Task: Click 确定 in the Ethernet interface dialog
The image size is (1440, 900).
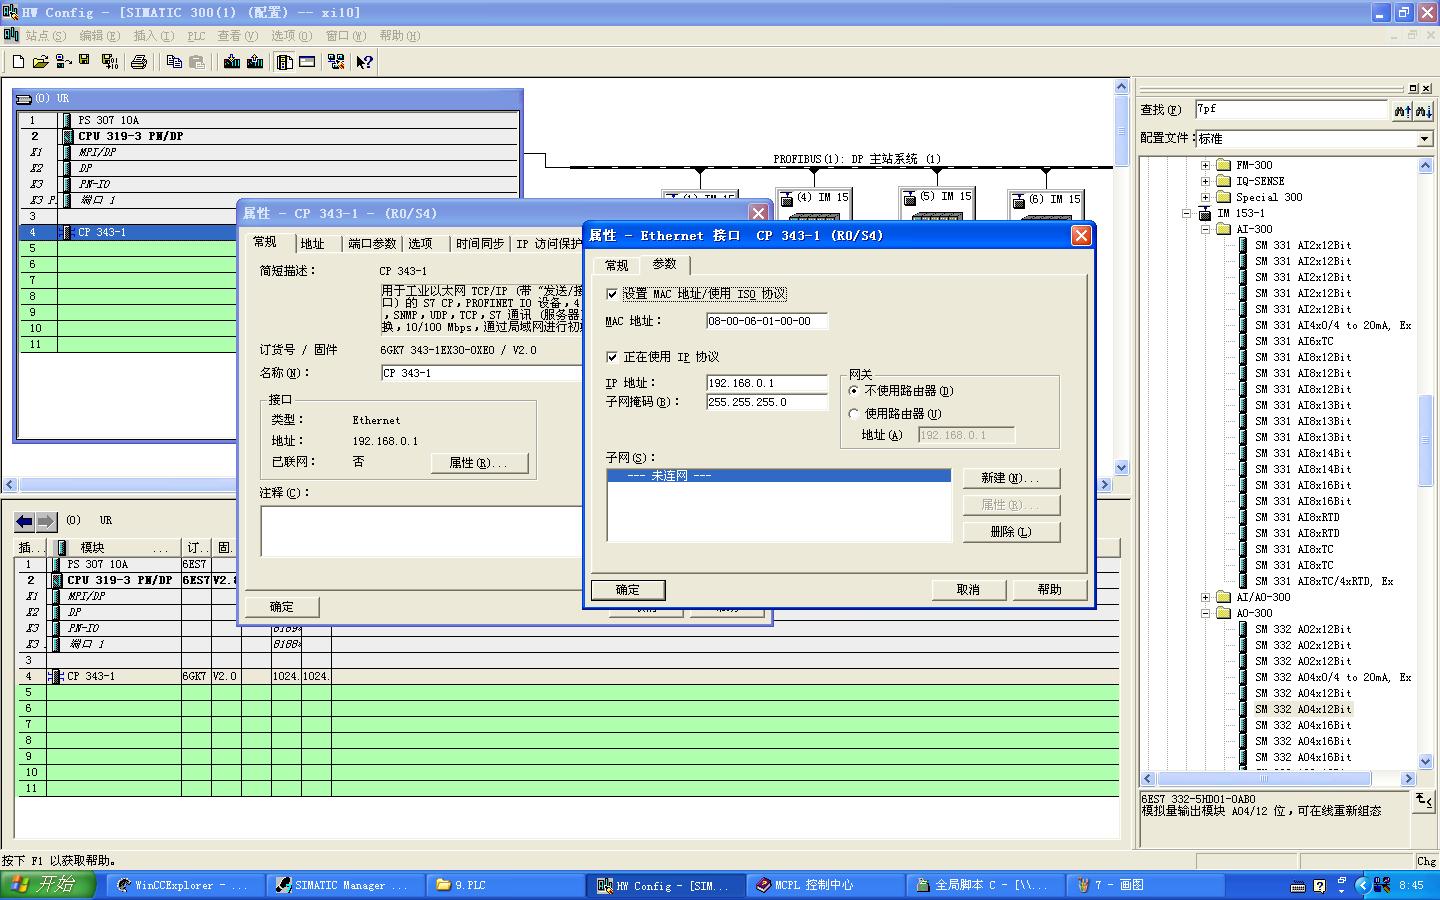Action: [628, 590]
